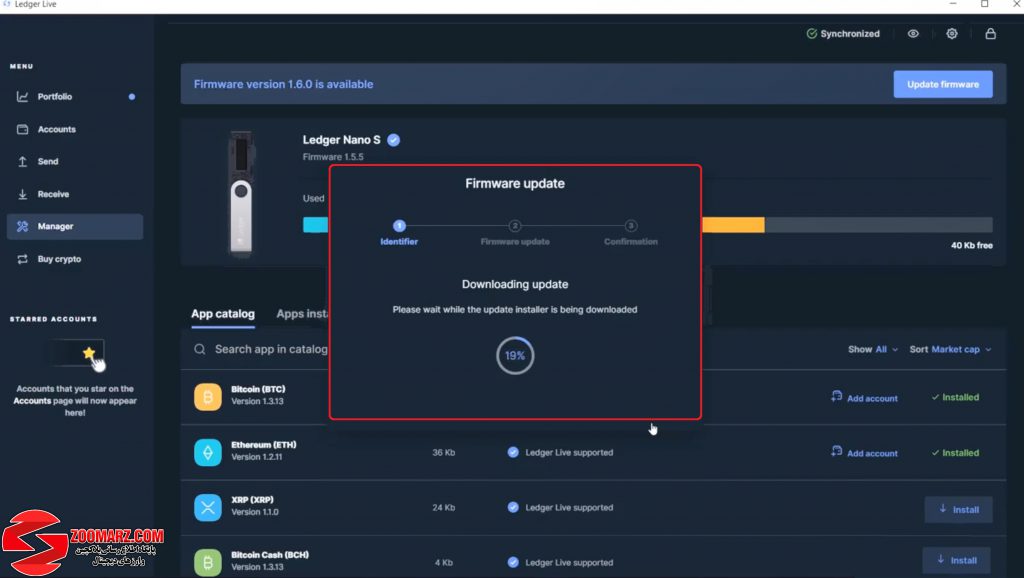This screenshot has width=1024, height=578.
Task: Select Manager in the sidebar menu
Action: click(x=74, y=227)
